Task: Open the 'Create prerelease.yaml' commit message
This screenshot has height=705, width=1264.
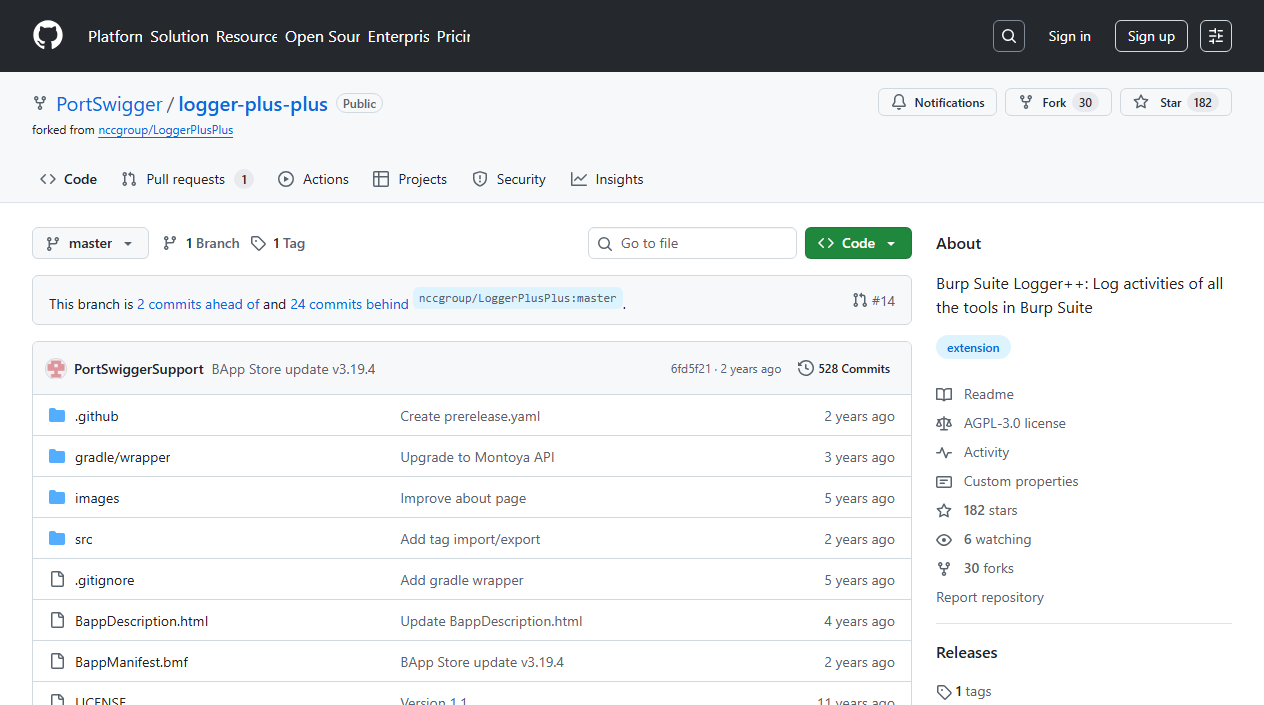Action: (470, 416)
